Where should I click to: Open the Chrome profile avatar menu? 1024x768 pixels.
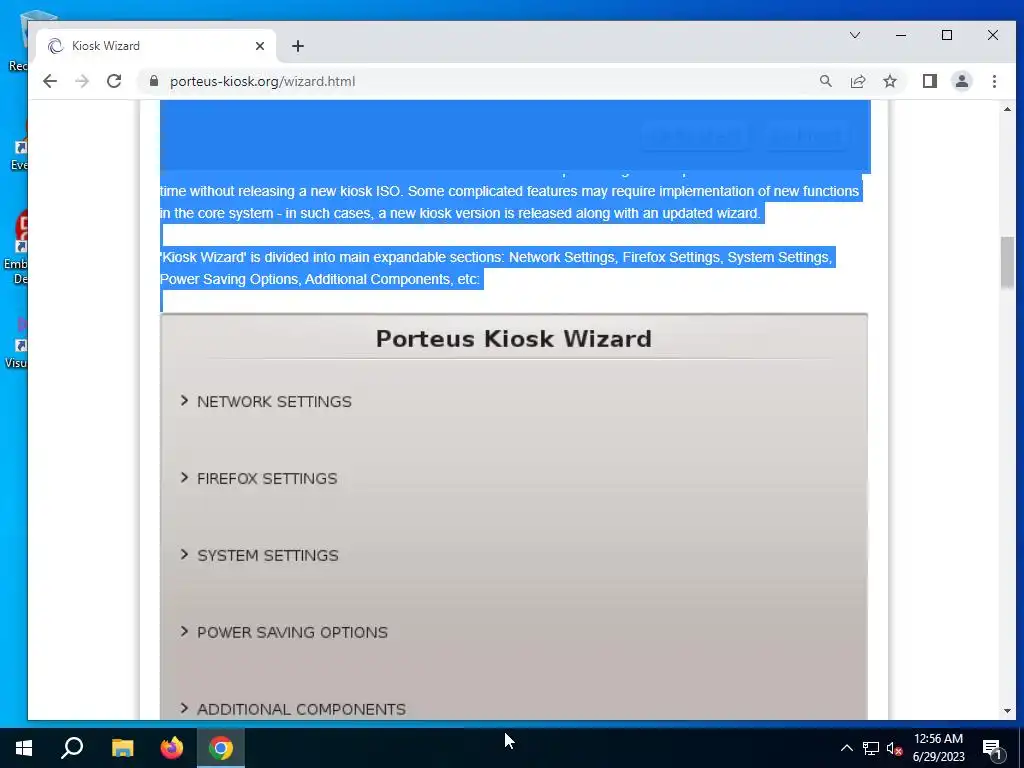[x=961, y=81]
